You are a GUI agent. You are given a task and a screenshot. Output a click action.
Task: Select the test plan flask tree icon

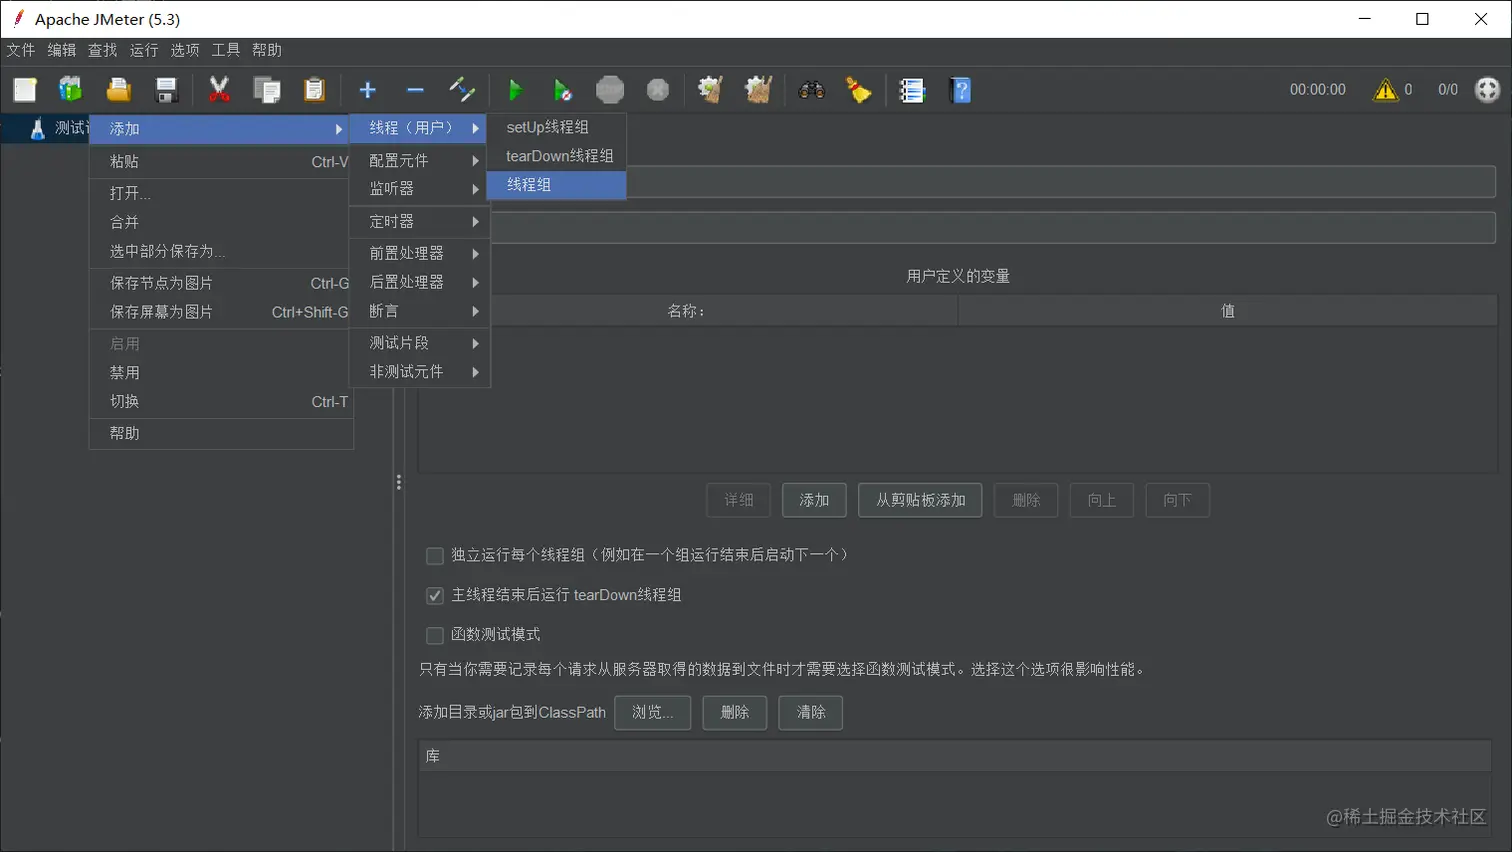coord(38,129)
